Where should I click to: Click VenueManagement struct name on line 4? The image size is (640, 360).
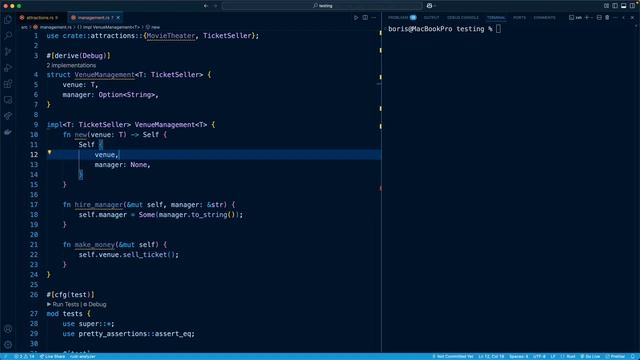104,75
